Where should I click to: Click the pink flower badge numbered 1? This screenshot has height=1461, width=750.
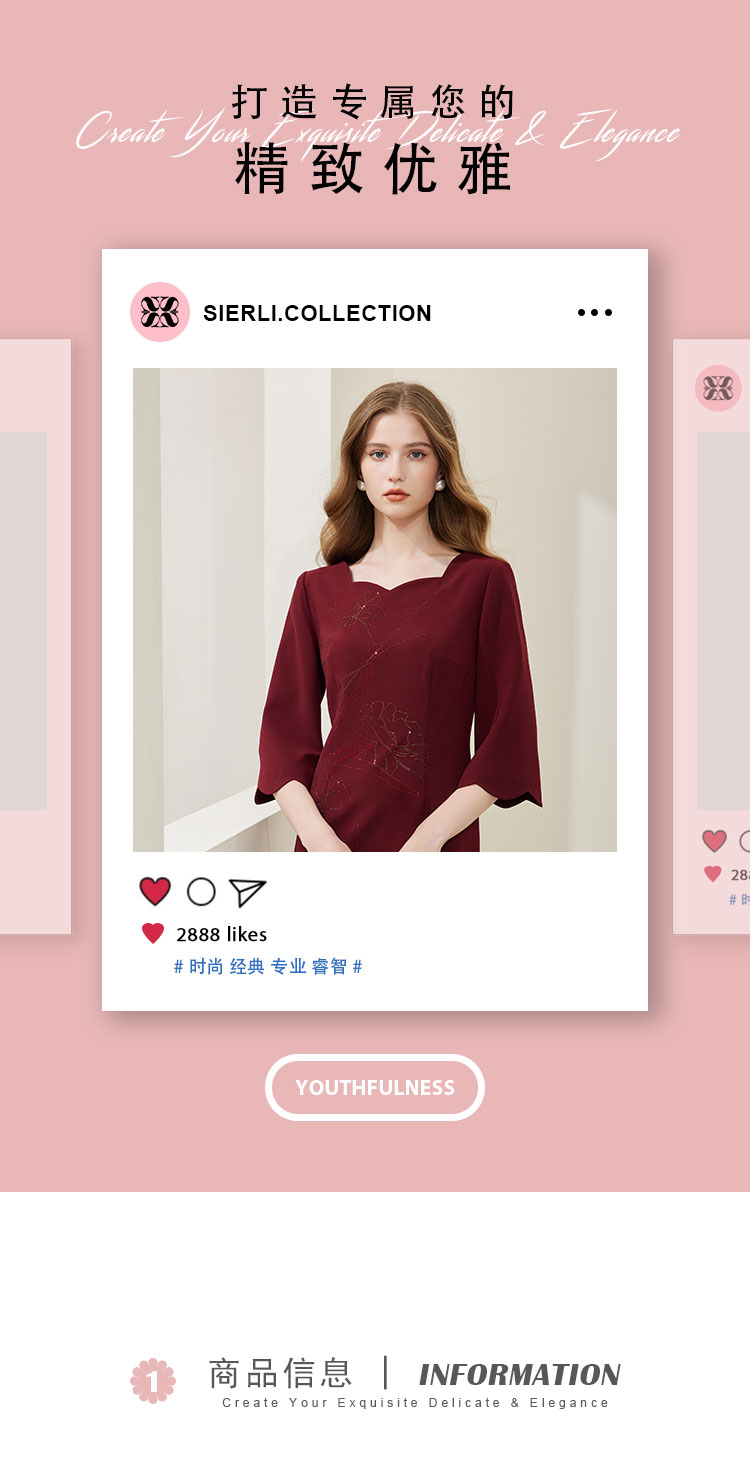153,1381
